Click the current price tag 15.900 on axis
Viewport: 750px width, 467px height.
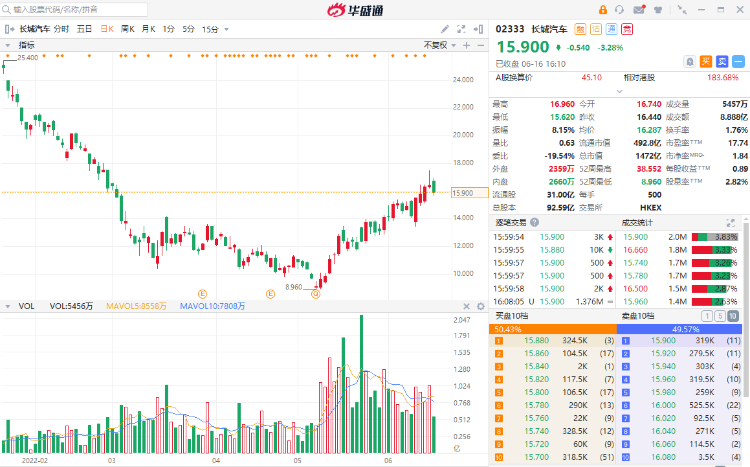(x=469, y=193)
